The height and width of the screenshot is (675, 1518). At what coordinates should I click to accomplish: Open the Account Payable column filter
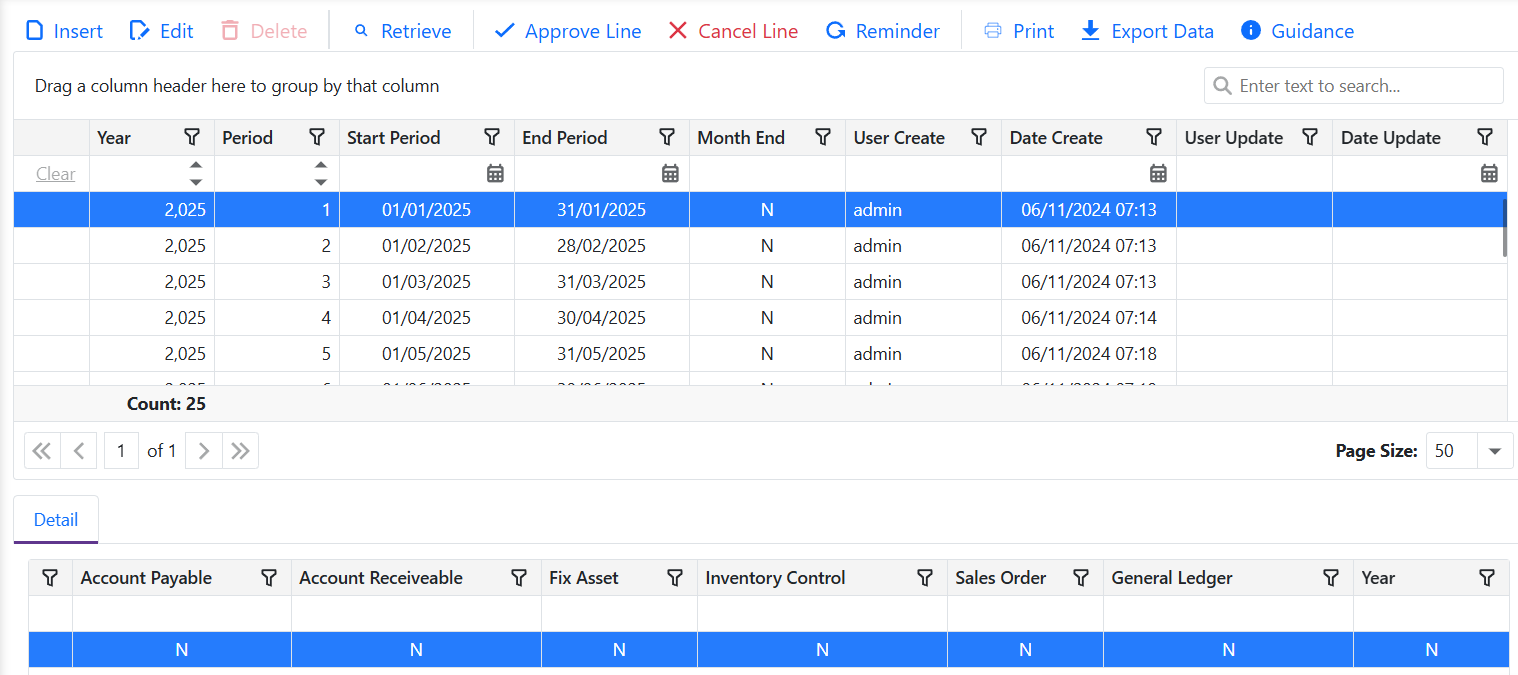(x=269, y=577)
